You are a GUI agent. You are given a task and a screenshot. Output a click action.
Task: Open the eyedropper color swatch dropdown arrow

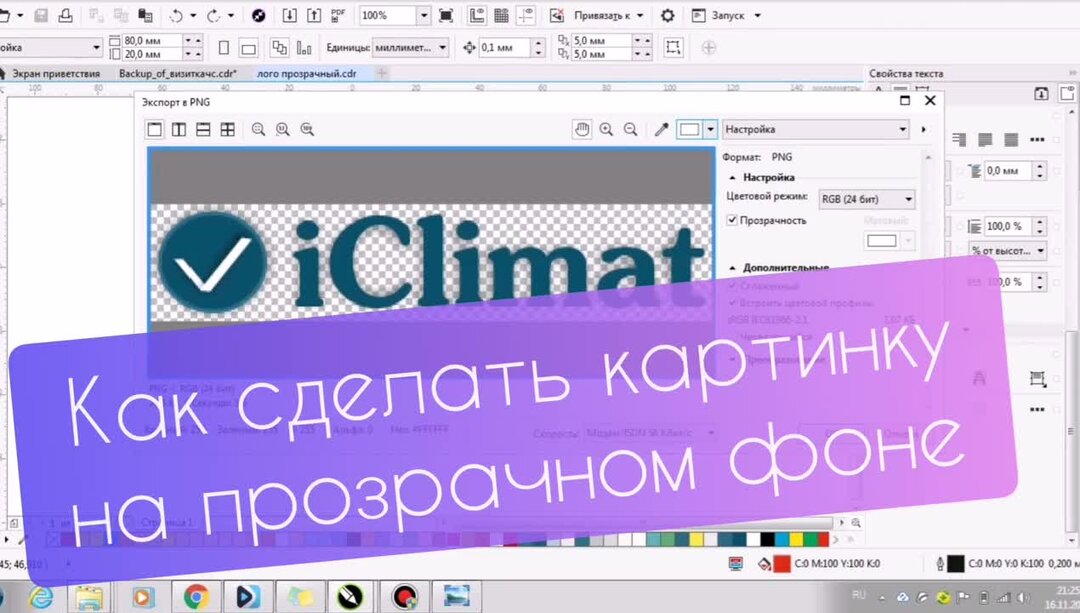coord(710,129)
